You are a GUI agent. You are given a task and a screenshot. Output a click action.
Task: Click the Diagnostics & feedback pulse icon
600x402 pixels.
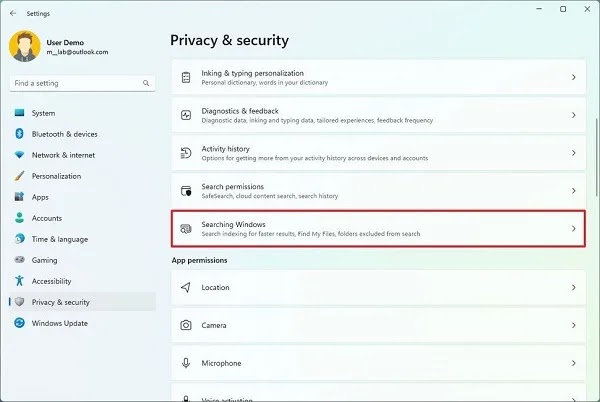(186, 115)
